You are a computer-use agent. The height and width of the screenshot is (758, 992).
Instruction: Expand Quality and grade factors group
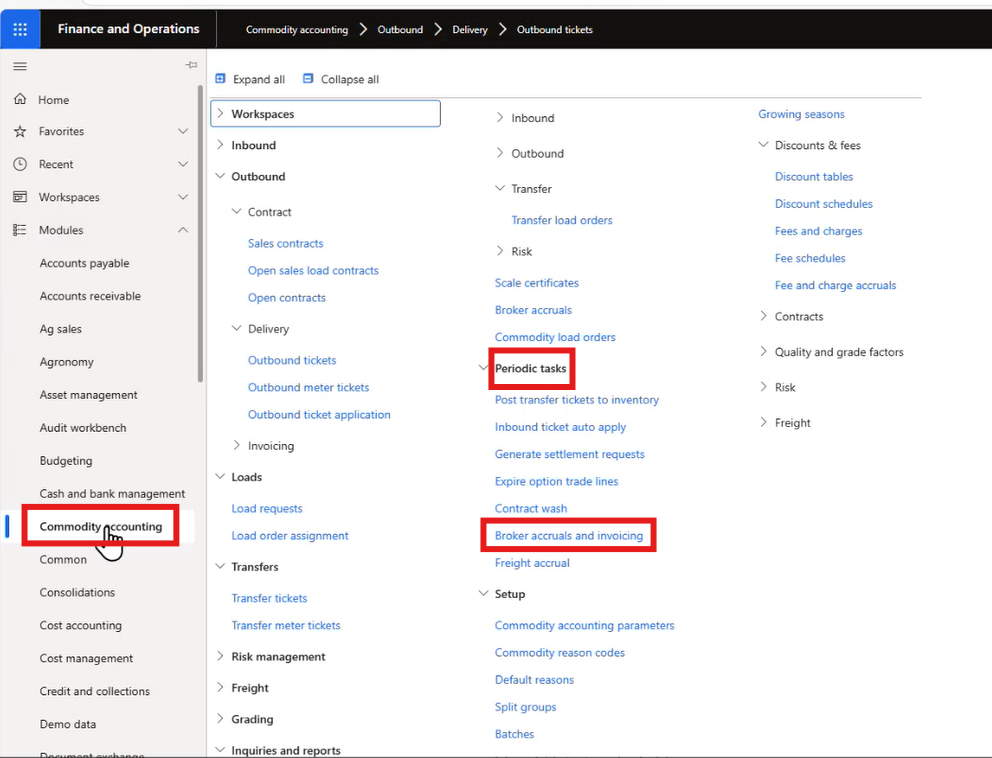pyautogui.click(x=764, y=351)
